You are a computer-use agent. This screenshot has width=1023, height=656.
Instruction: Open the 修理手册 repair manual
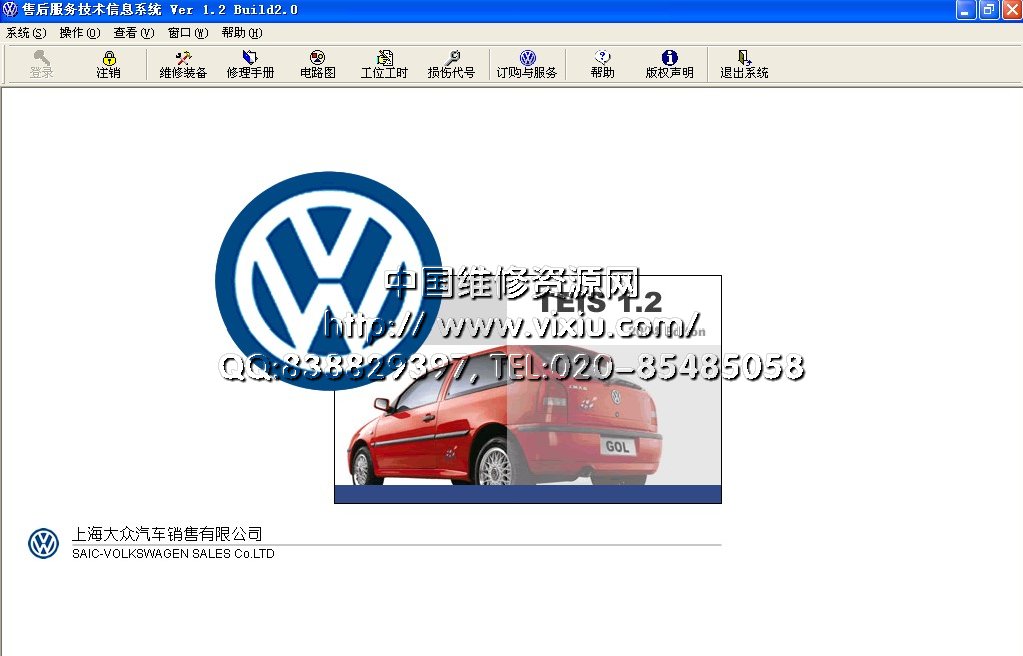tap(250, 64)
